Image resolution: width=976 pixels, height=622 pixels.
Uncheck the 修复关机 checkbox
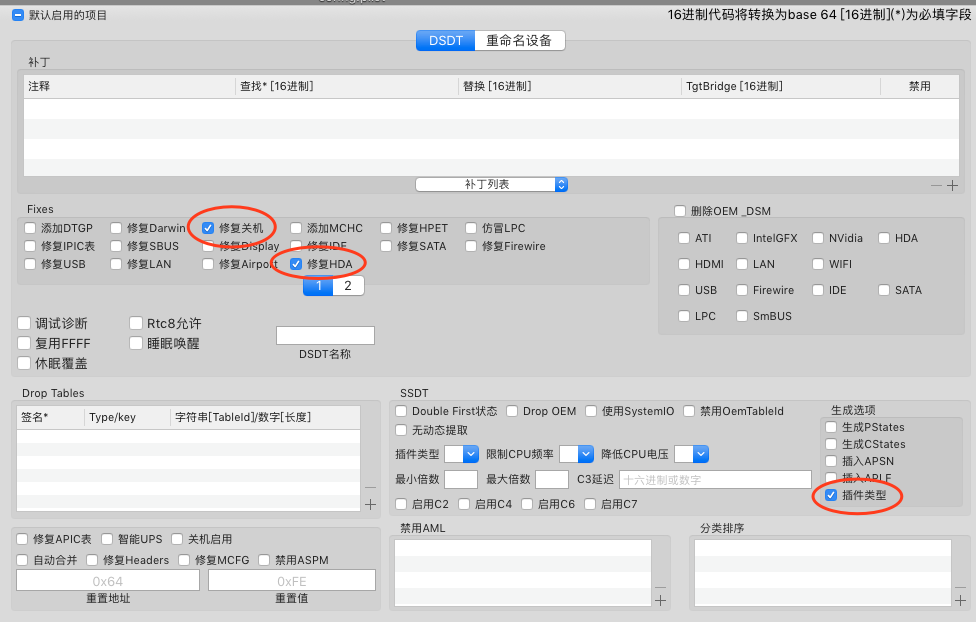[x=208, y=228]
